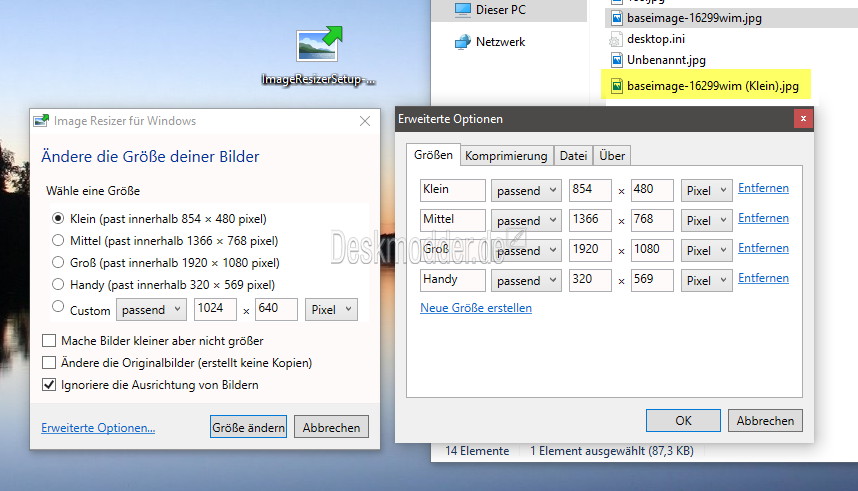Open the Pixel dropdown in Mittel row
Screen dimensions: 858x491
(x=706, y=221)
